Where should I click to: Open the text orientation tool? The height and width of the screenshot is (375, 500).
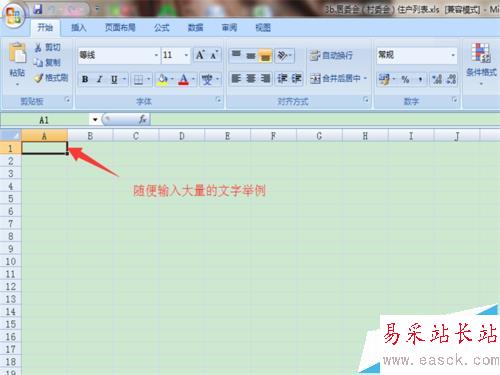[x=282, y=55]
